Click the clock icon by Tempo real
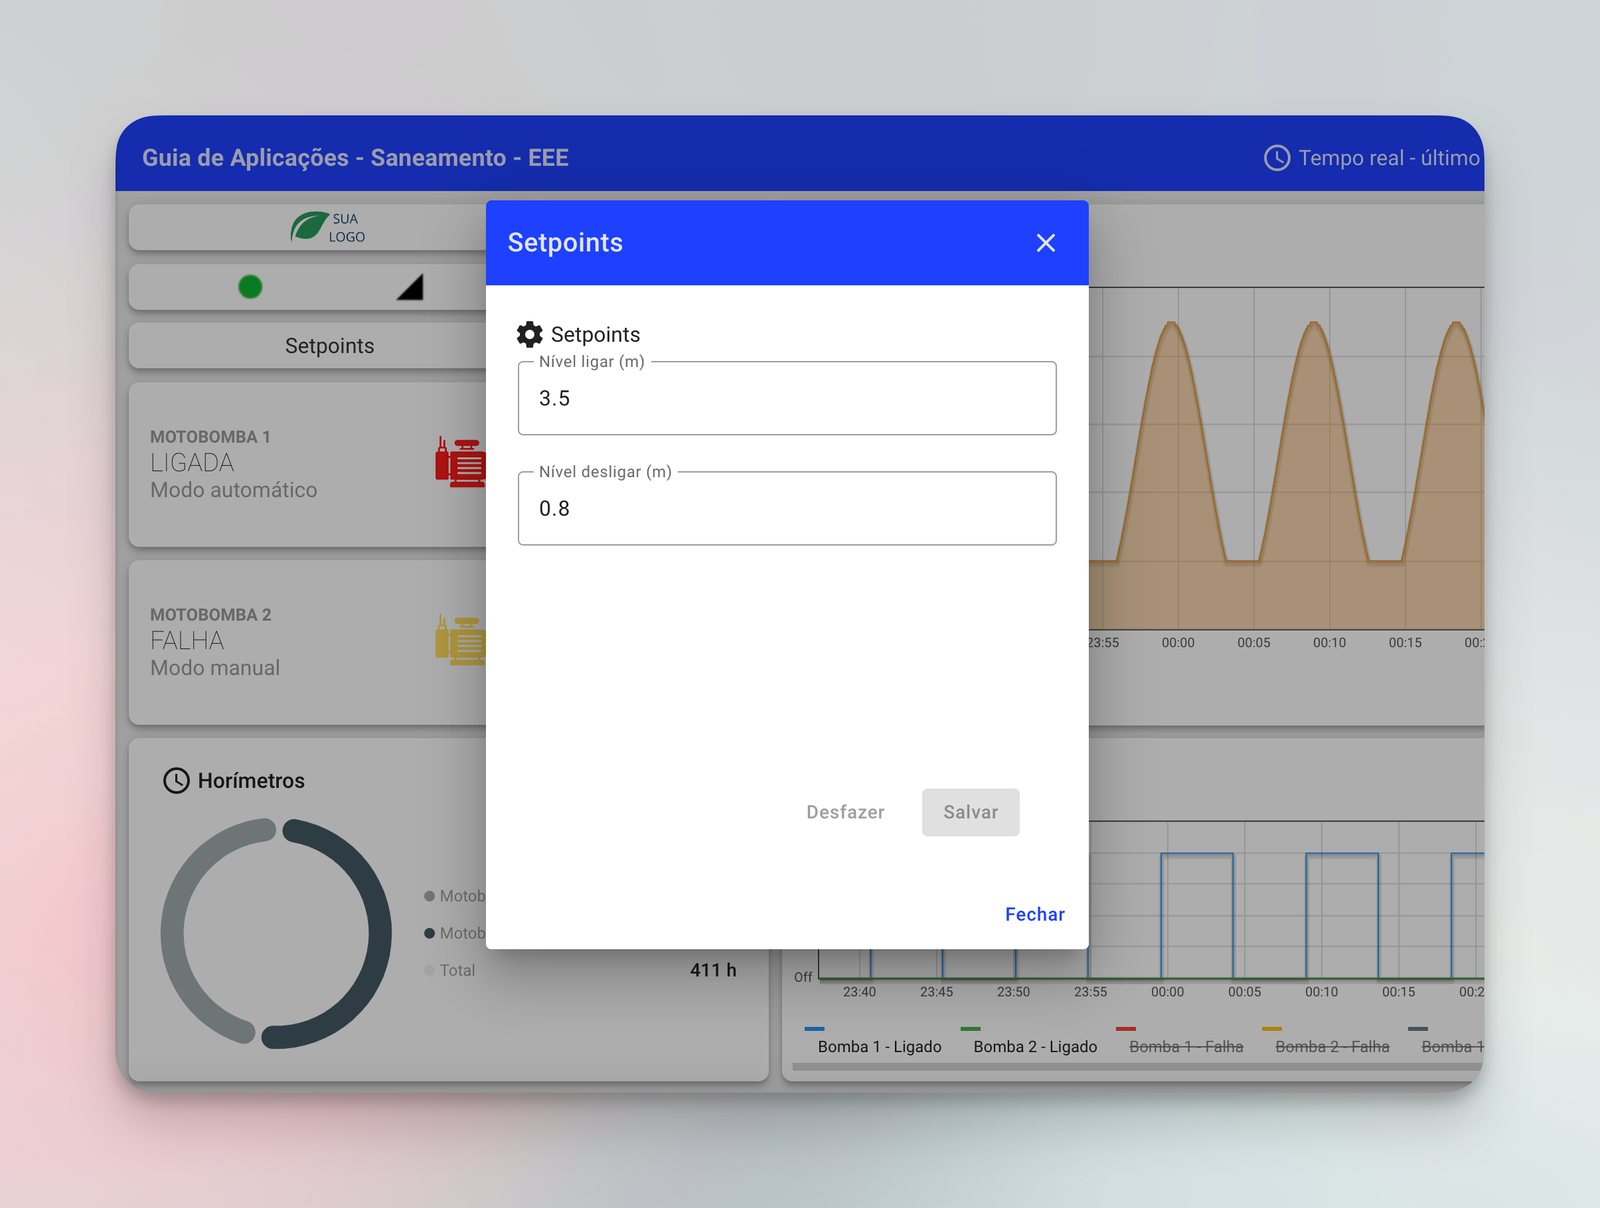This screenshot has width=1600, height=1208. pyautogui.click(x=1277, y=158)
